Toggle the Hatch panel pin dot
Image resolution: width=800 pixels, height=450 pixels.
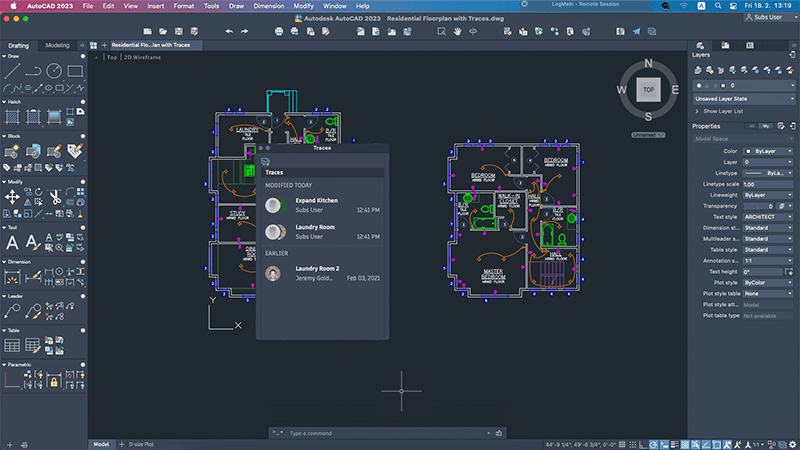pyautogui.click(x=83, y=102)
